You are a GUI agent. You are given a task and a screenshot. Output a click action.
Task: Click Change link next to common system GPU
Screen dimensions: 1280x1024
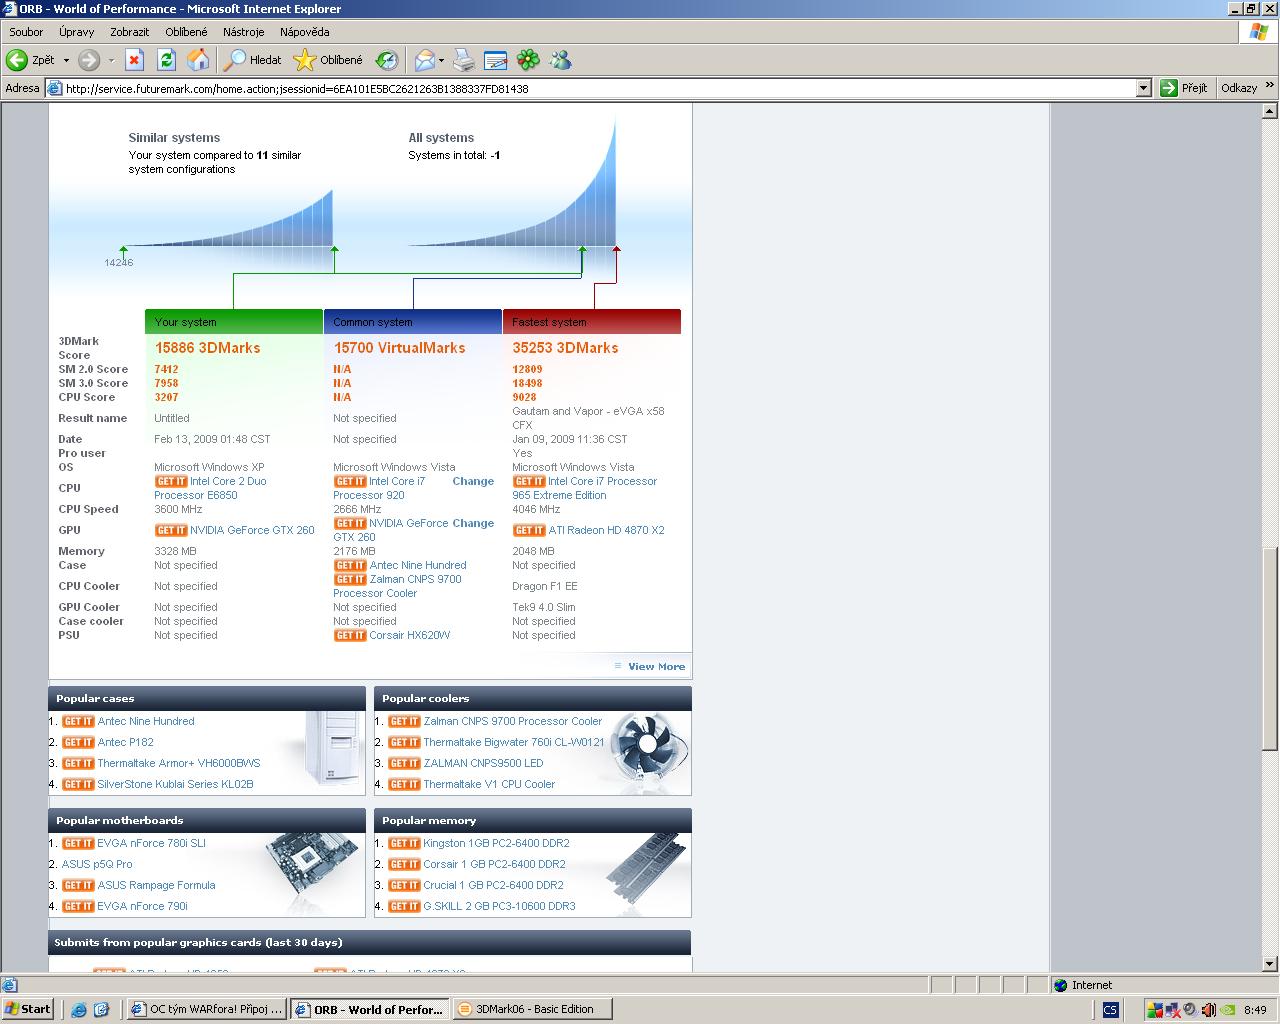point(473,523)
